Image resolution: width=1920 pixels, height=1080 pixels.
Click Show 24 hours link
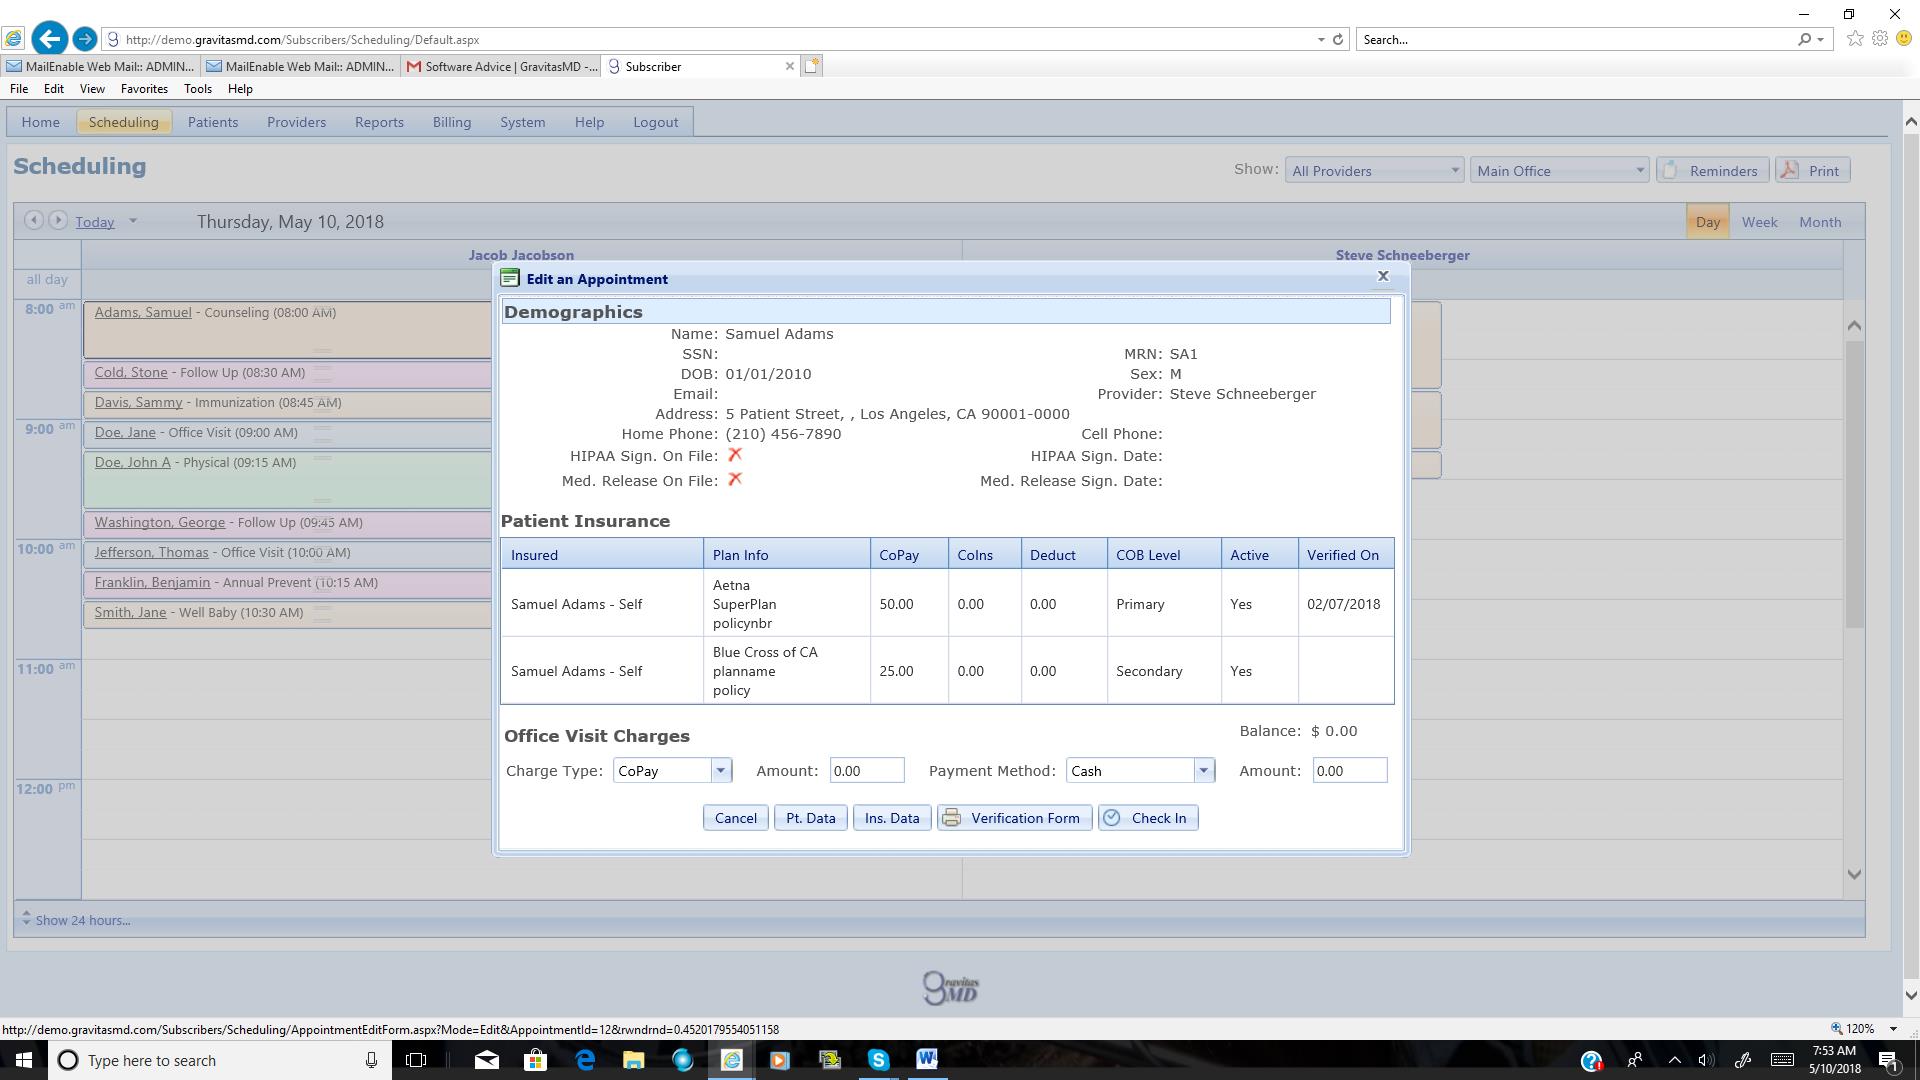pyautogui.click(x=82, y=920)
